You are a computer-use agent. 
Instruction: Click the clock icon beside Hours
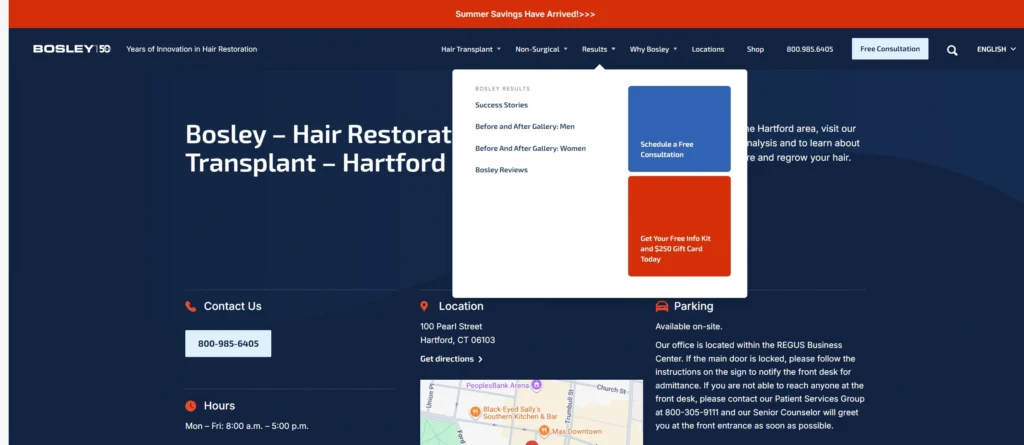pos(191,406)
